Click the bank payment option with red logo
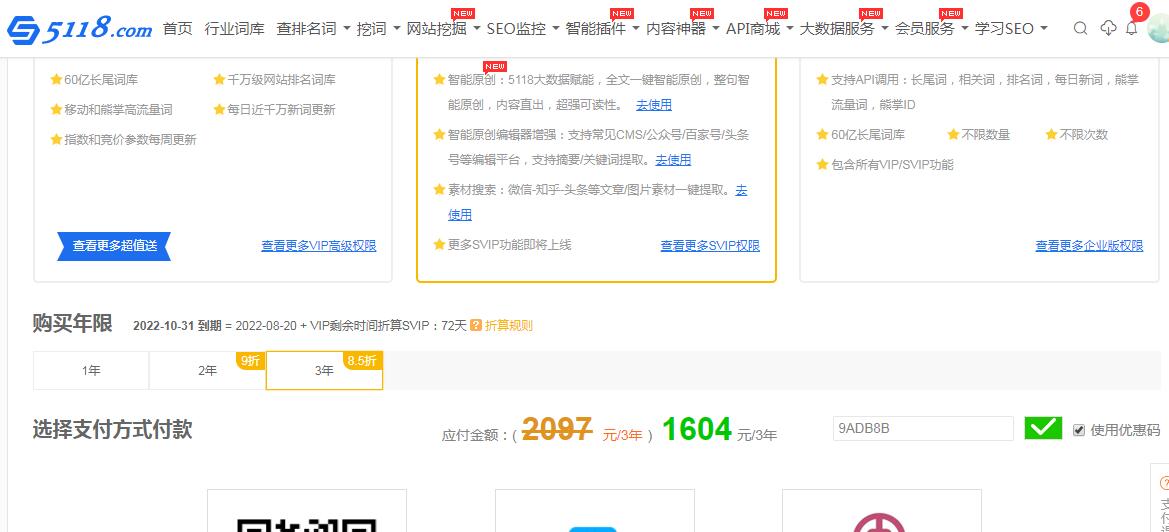1169x532 pixels. 881,510
